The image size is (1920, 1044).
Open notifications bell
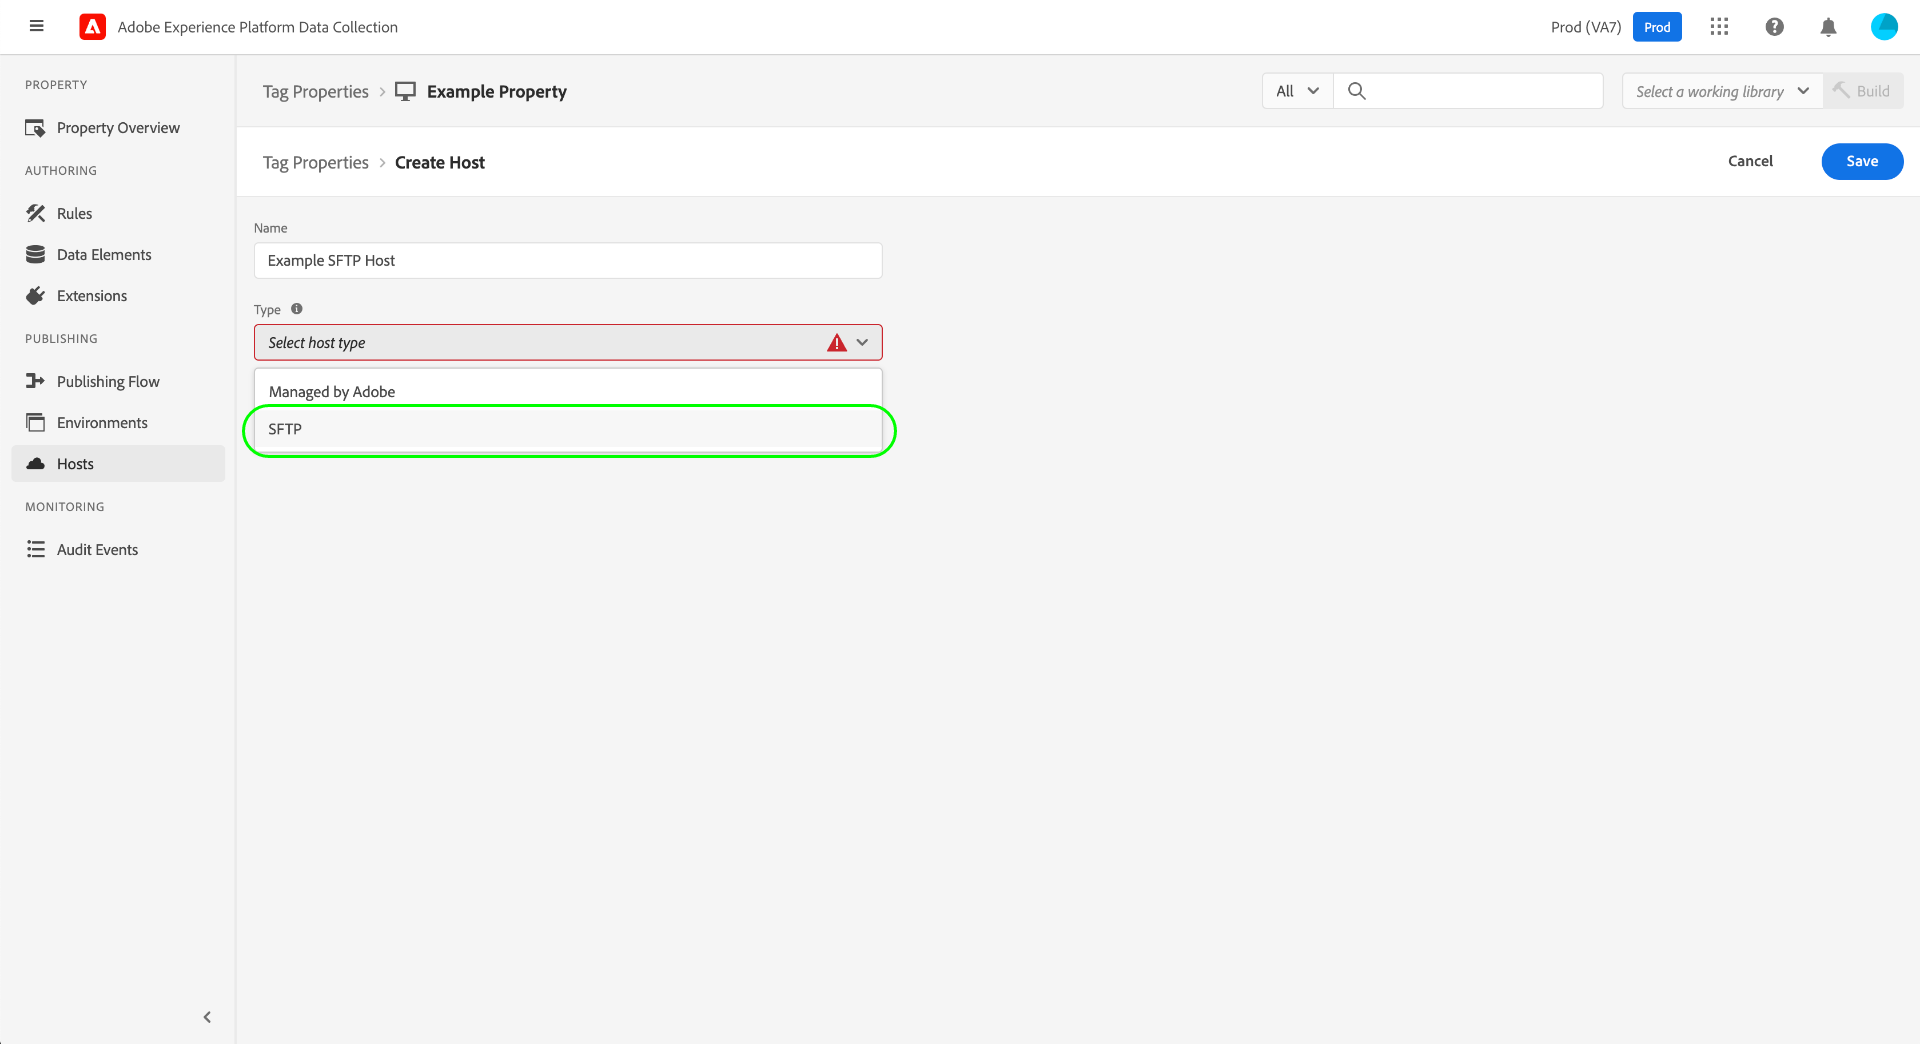point(1829,27)
